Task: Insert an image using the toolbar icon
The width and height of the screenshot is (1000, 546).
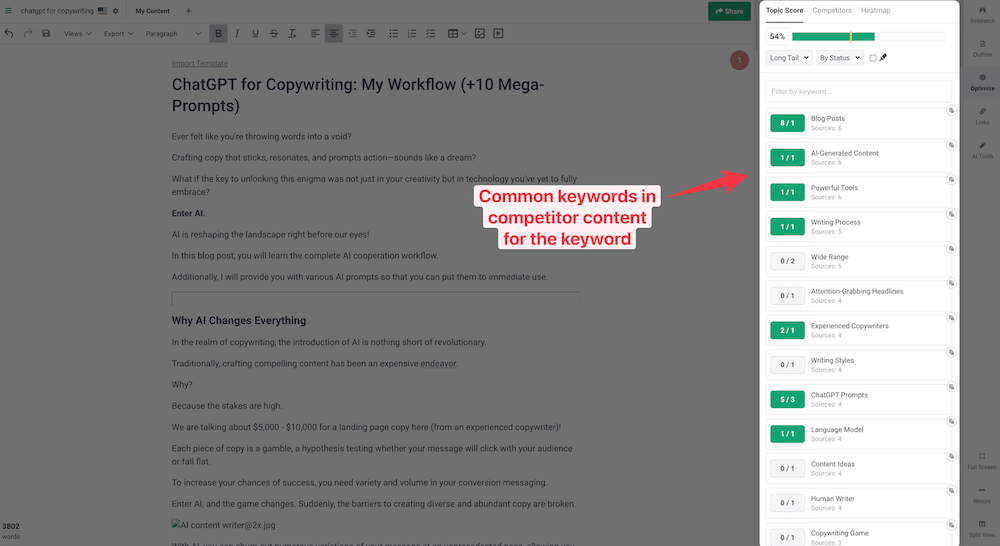Action: [x=480, y=33]
